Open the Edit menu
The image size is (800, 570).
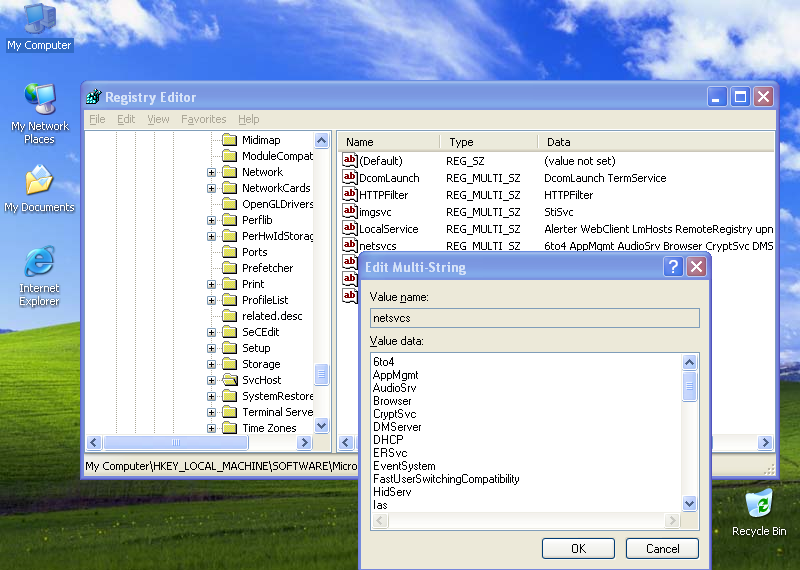pyautogui.click(x=126, y=119)
